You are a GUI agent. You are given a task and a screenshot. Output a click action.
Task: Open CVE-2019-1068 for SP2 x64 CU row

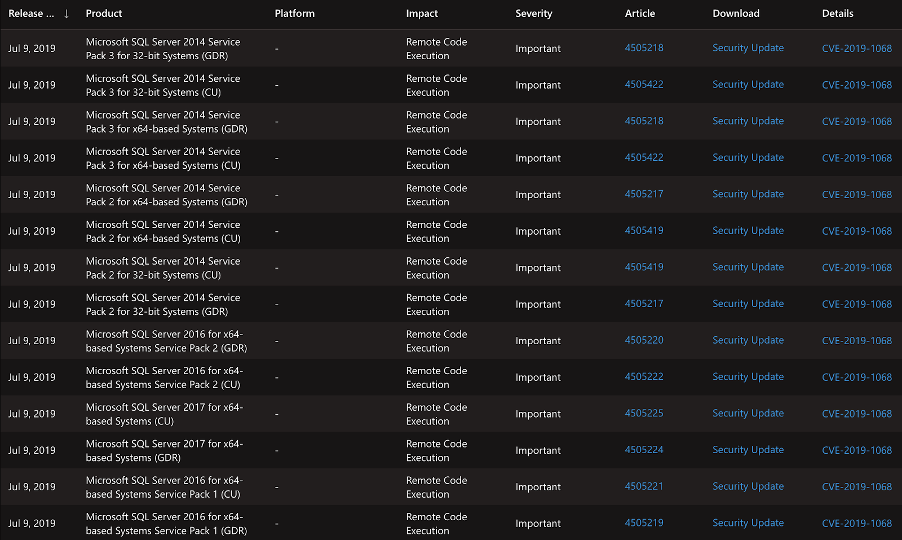click(x=857, y=231)
